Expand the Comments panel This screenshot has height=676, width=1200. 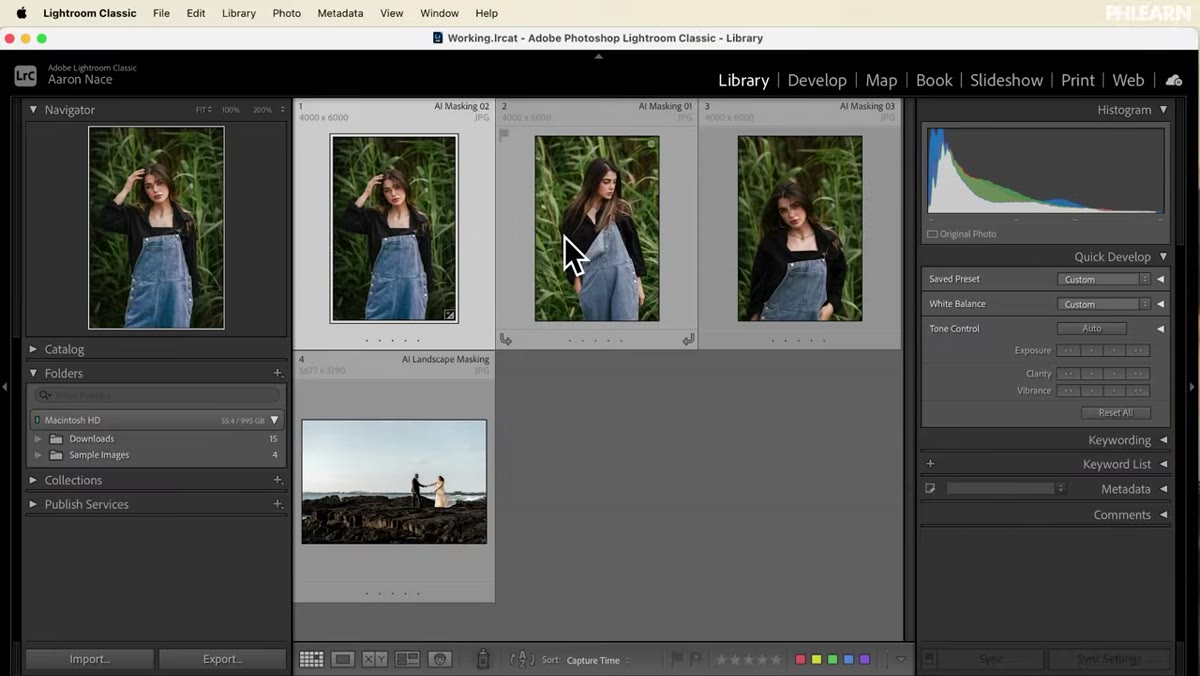pos(1164,515)
